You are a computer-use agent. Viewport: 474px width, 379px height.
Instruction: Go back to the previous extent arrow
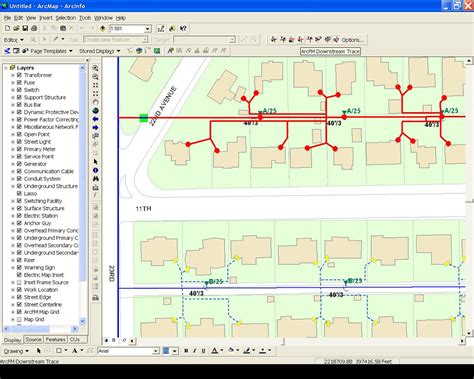(95, 119)
